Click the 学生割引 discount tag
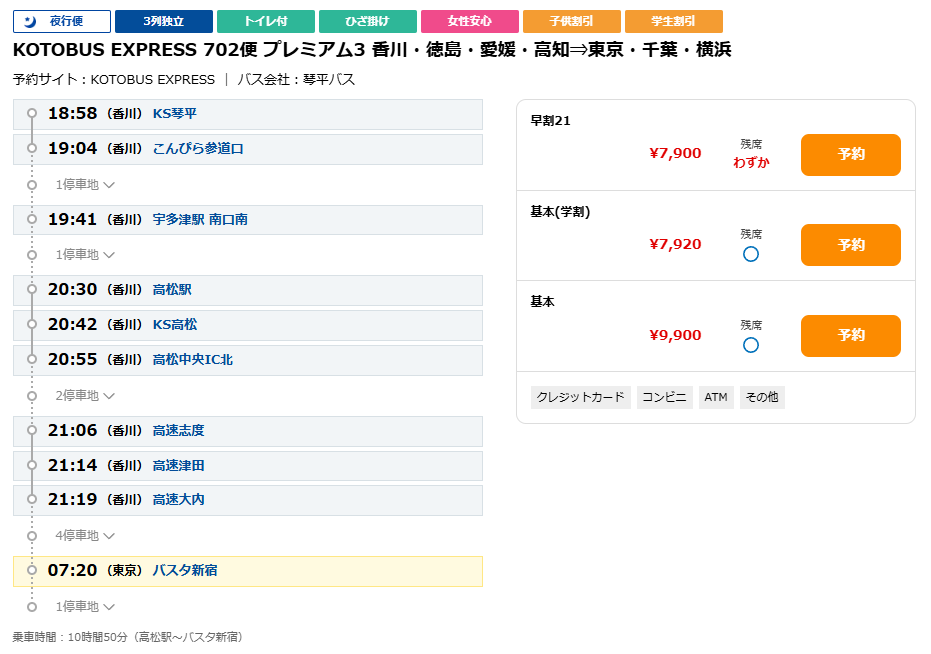Screen dimensions: 931x654 (x=673, y=21)
